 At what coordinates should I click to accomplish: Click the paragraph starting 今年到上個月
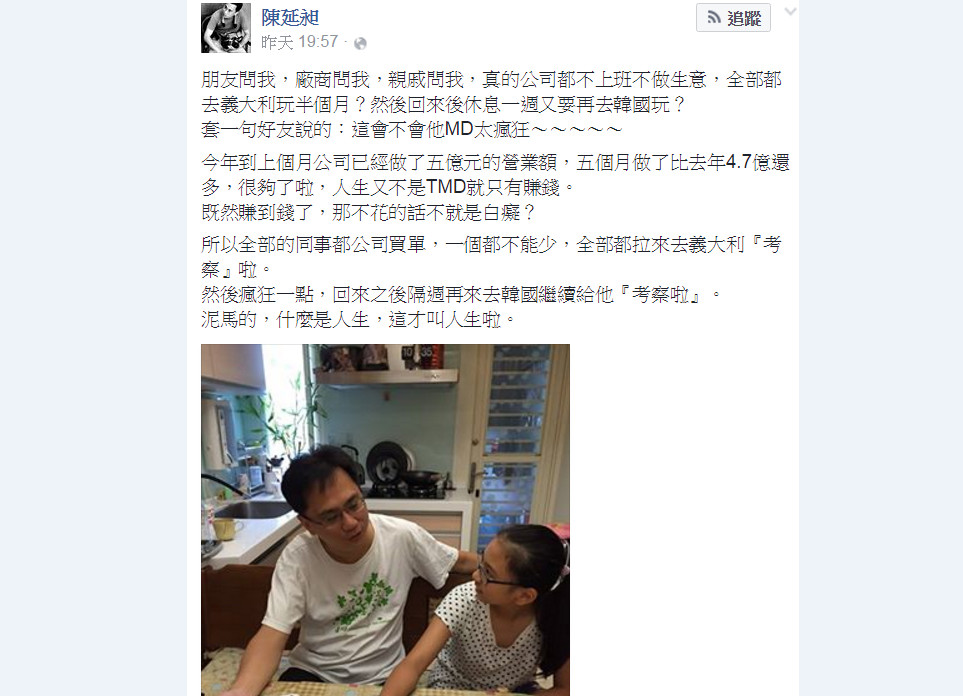pyautogui.click(x=495, y=174)
